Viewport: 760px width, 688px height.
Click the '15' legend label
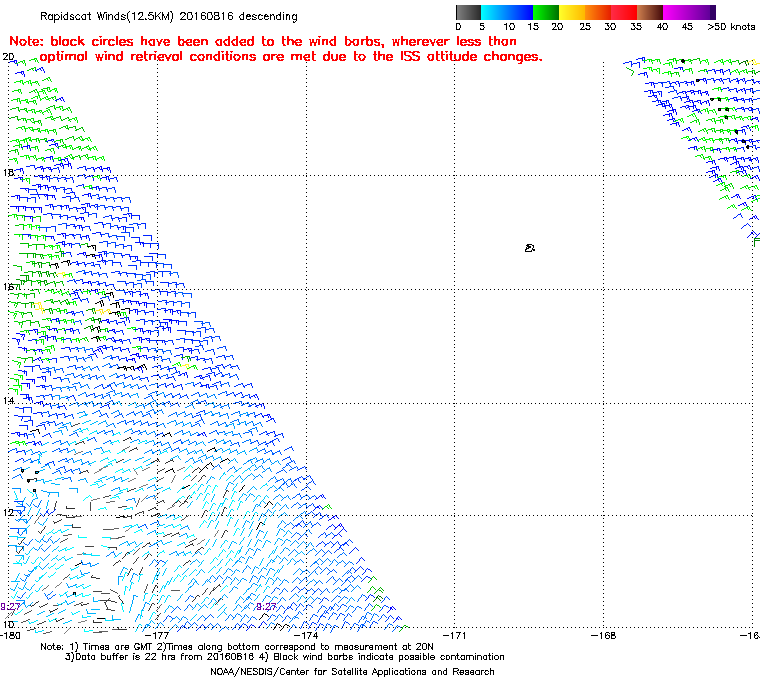533,27
